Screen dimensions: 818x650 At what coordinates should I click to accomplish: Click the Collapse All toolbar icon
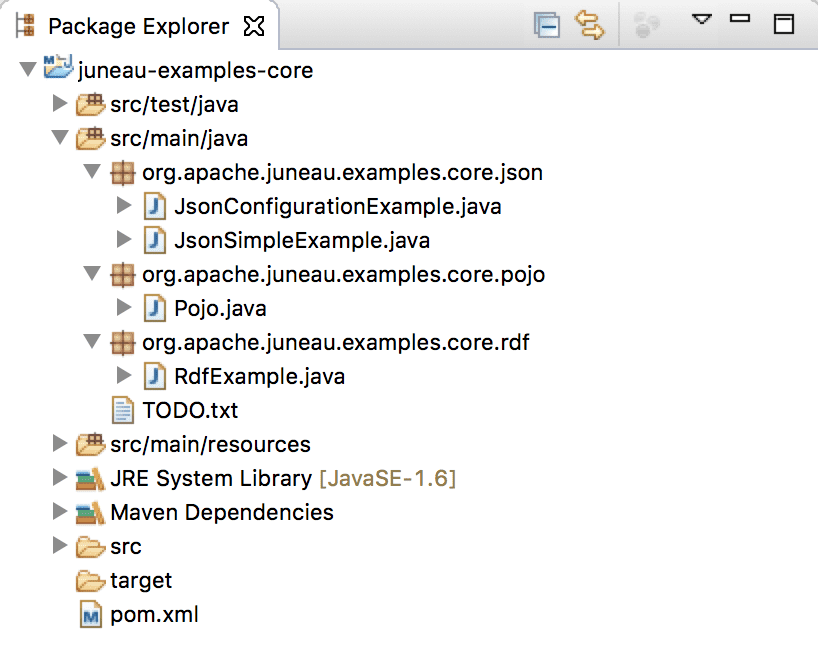click(x=547, y=26)
